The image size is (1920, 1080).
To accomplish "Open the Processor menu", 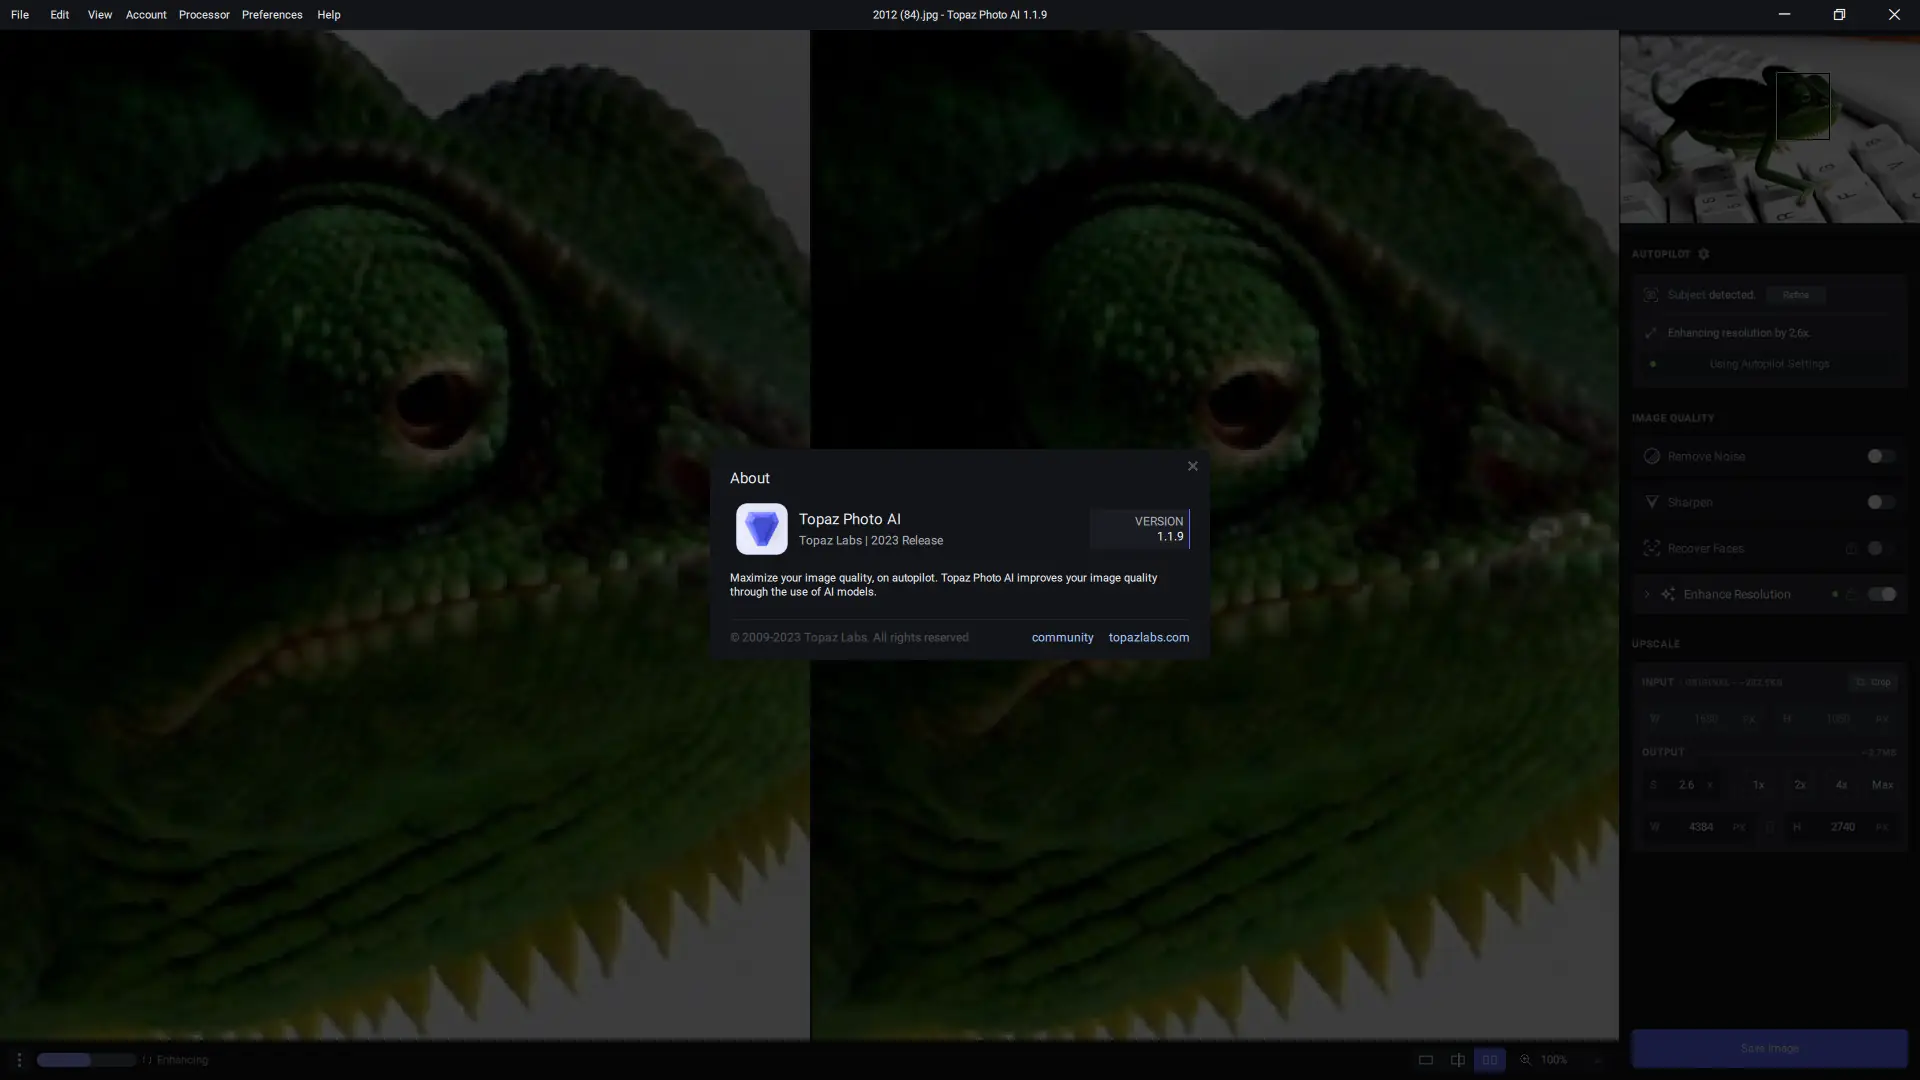I will point(204,15).
